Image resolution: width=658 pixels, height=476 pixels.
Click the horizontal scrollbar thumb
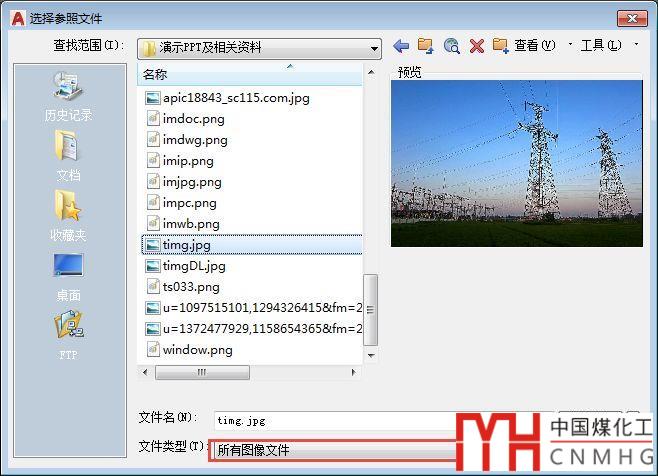tap(202, 372)
